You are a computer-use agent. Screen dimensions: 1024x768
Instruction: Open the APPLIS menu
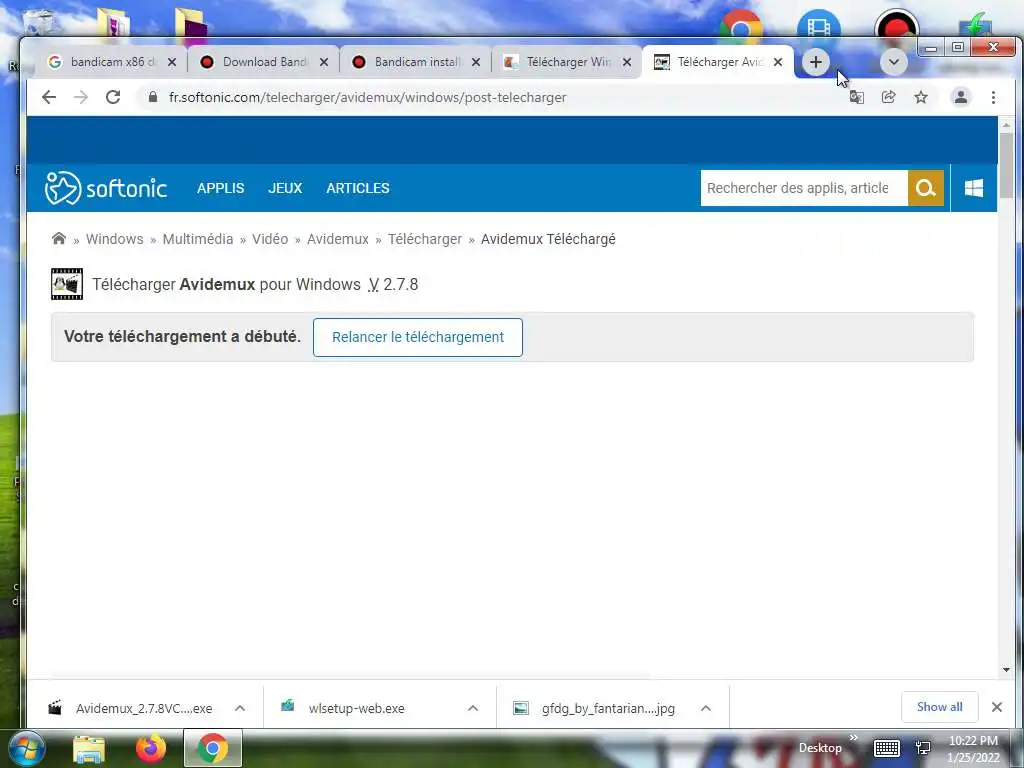tap(221, 188)
